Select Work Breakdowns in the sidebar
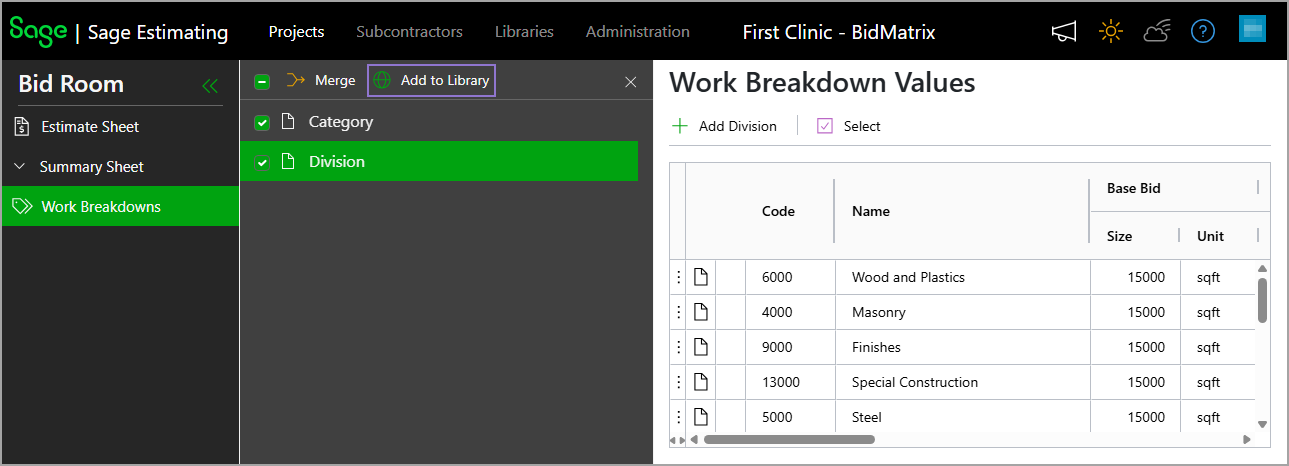This screenshot has height=466, width=1289. pos(120,206)
